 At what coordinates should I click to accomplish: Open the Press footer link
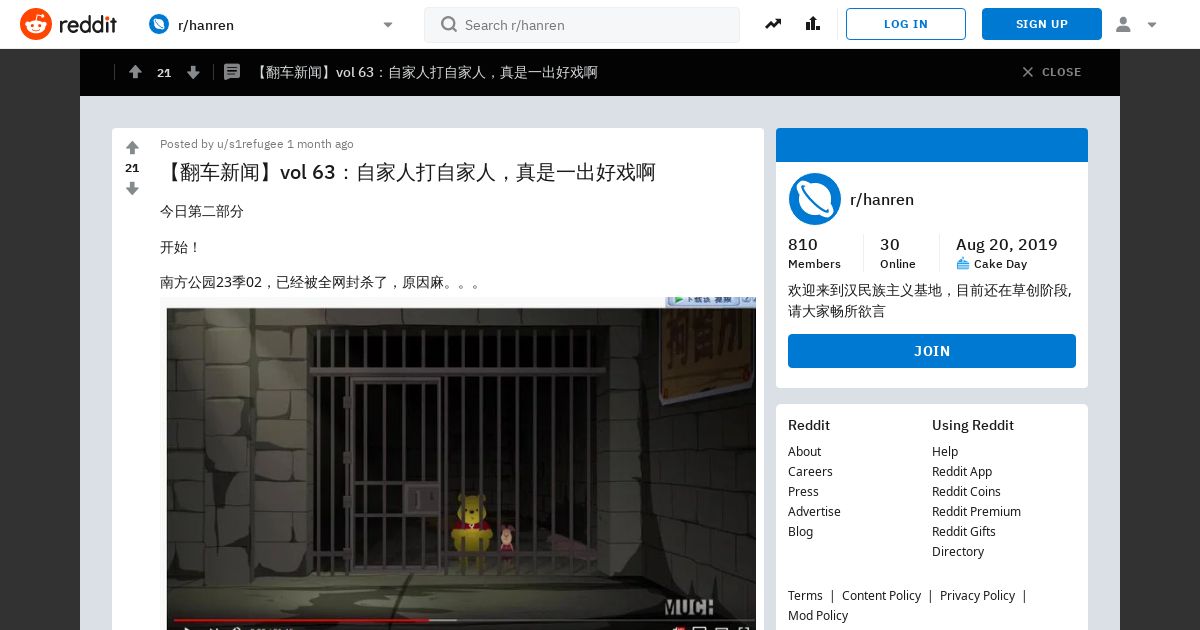pos(803,492)
